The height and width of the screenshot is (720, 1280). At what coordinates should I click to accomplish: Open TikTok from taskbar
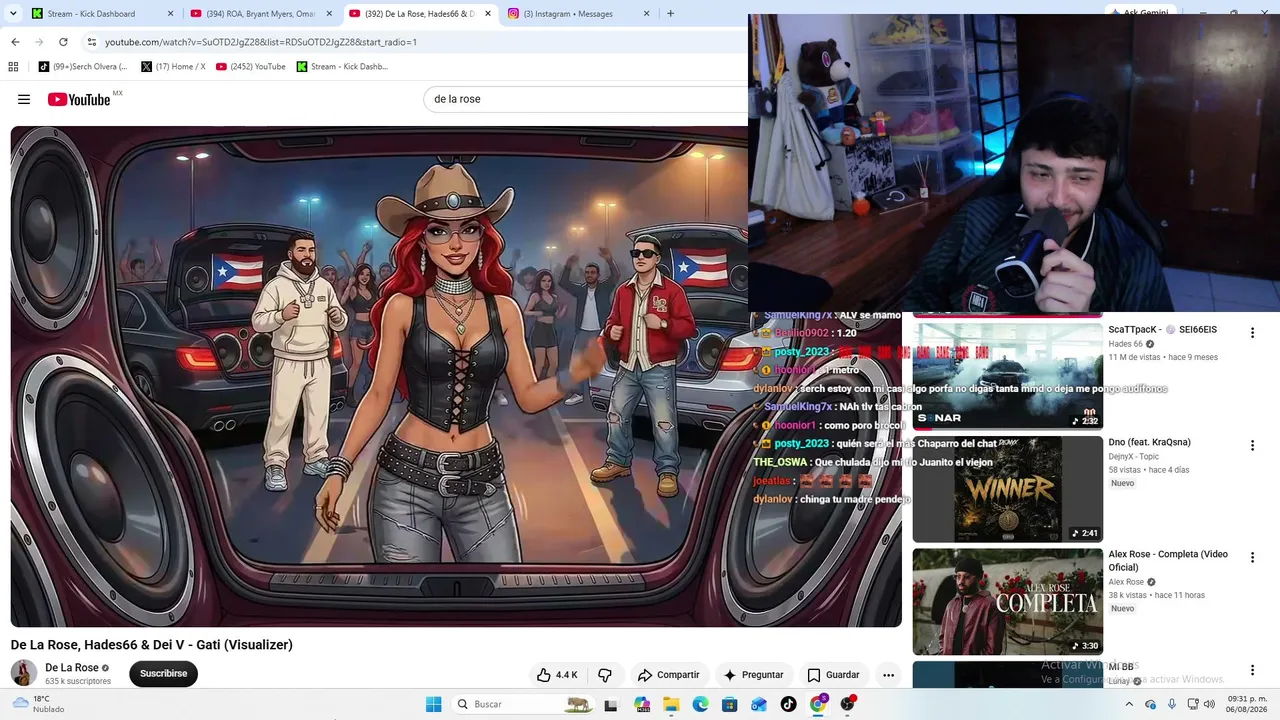point(788,704)
